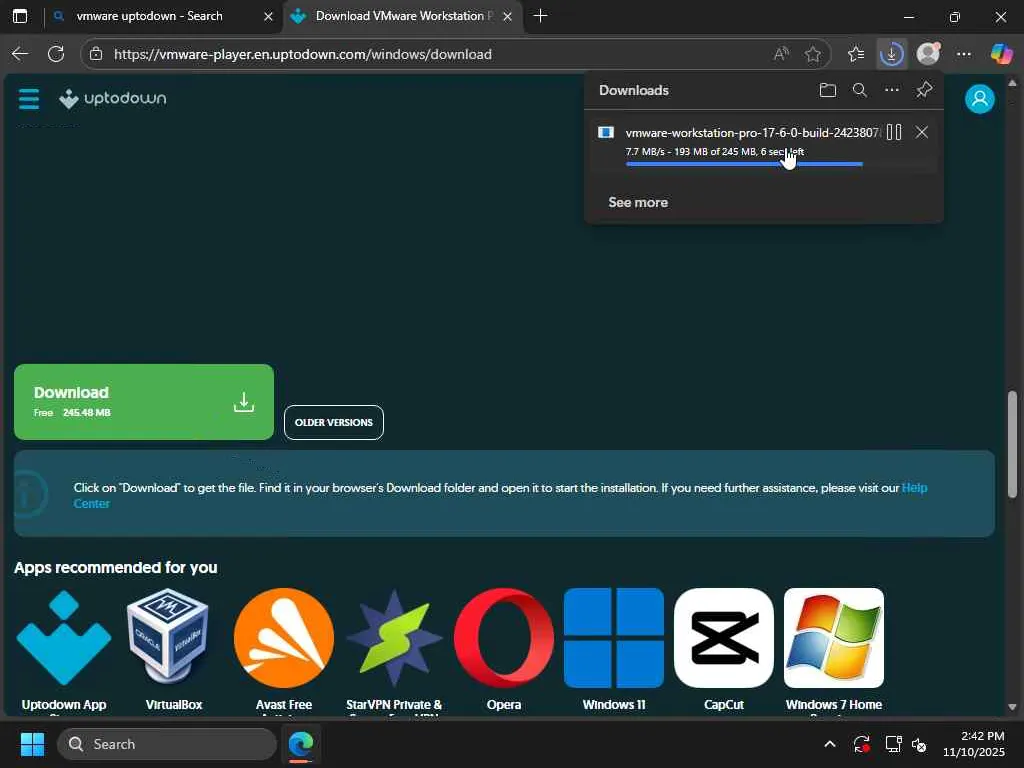The width and height of the screenshot is (1024, 768).
Task: View site information lock icon
Action: tap(96, 54)
